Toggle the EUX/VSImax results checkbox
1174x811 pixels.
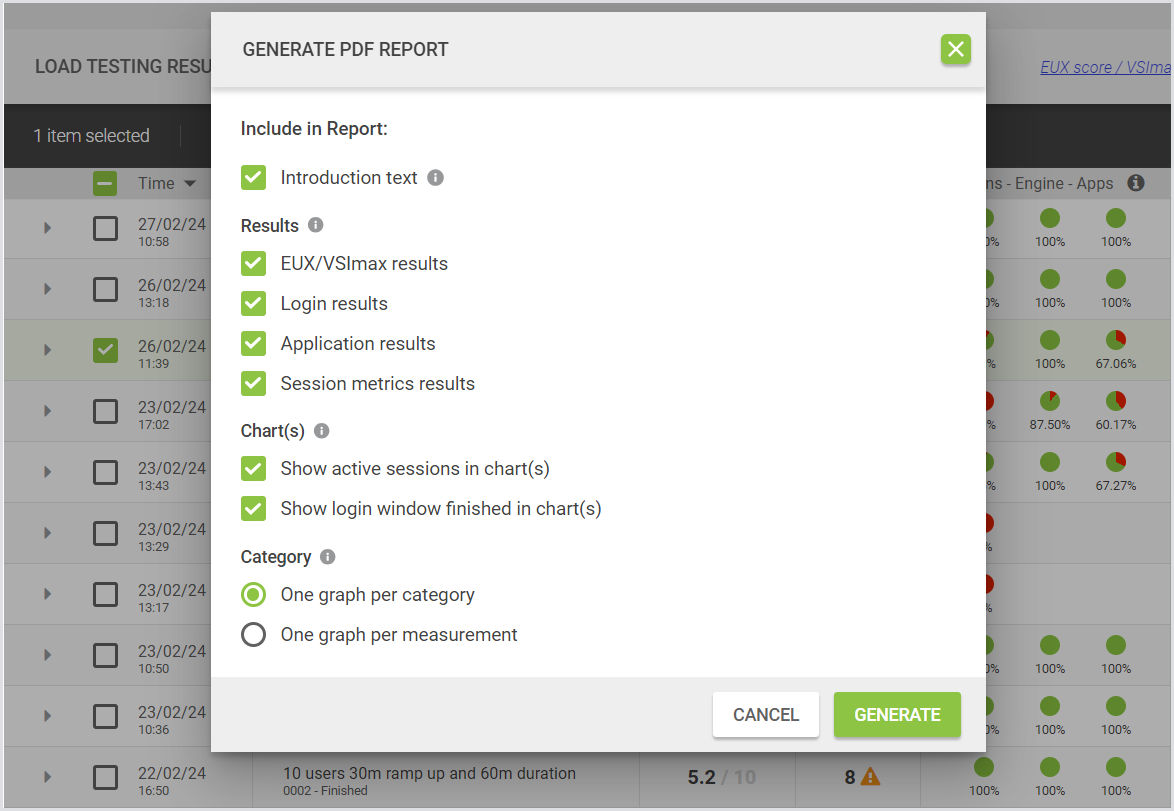(x=254, y=264)
